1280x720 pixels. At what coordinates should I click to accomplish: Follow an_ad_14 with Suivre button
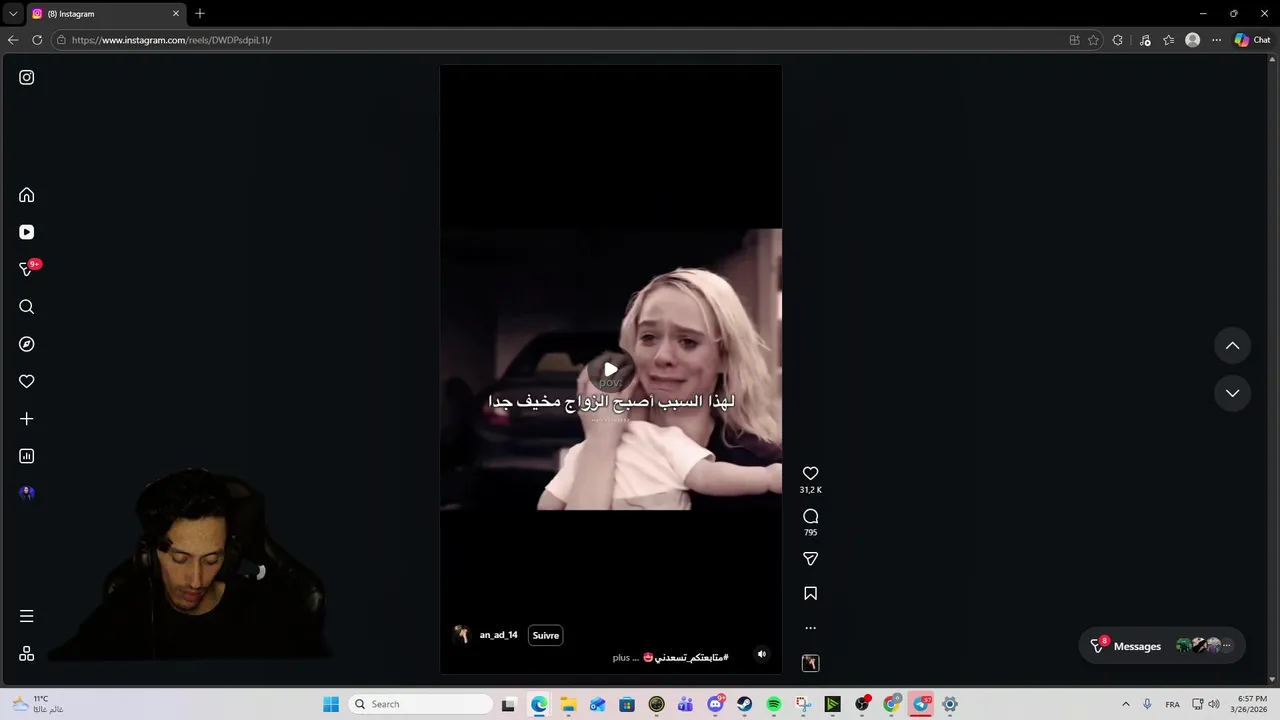pos(546,635)
